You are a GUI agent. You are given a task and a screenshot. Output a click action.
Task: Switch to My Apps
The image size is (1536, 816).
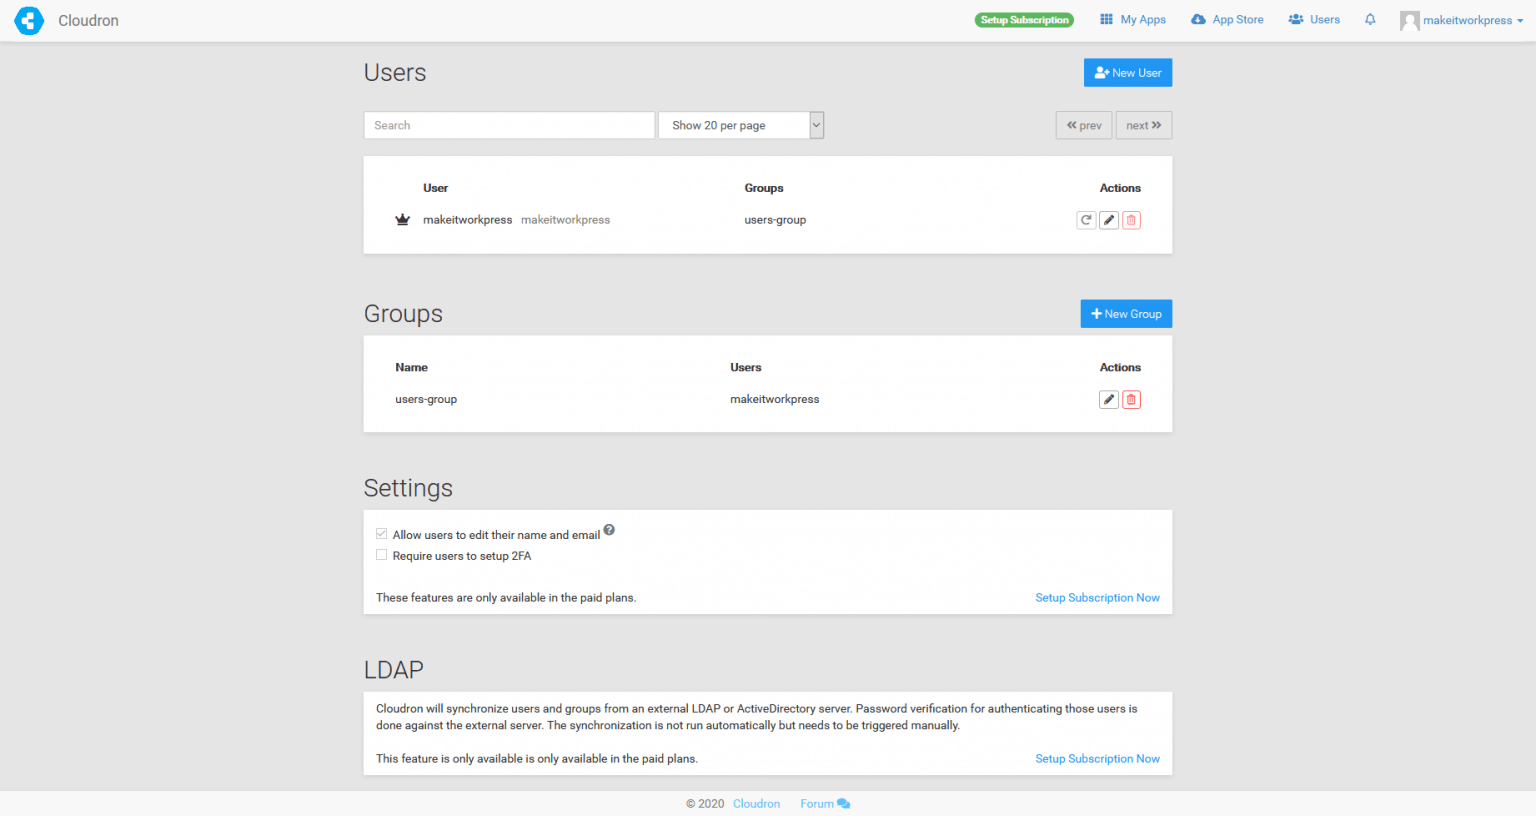[1131, 19]
